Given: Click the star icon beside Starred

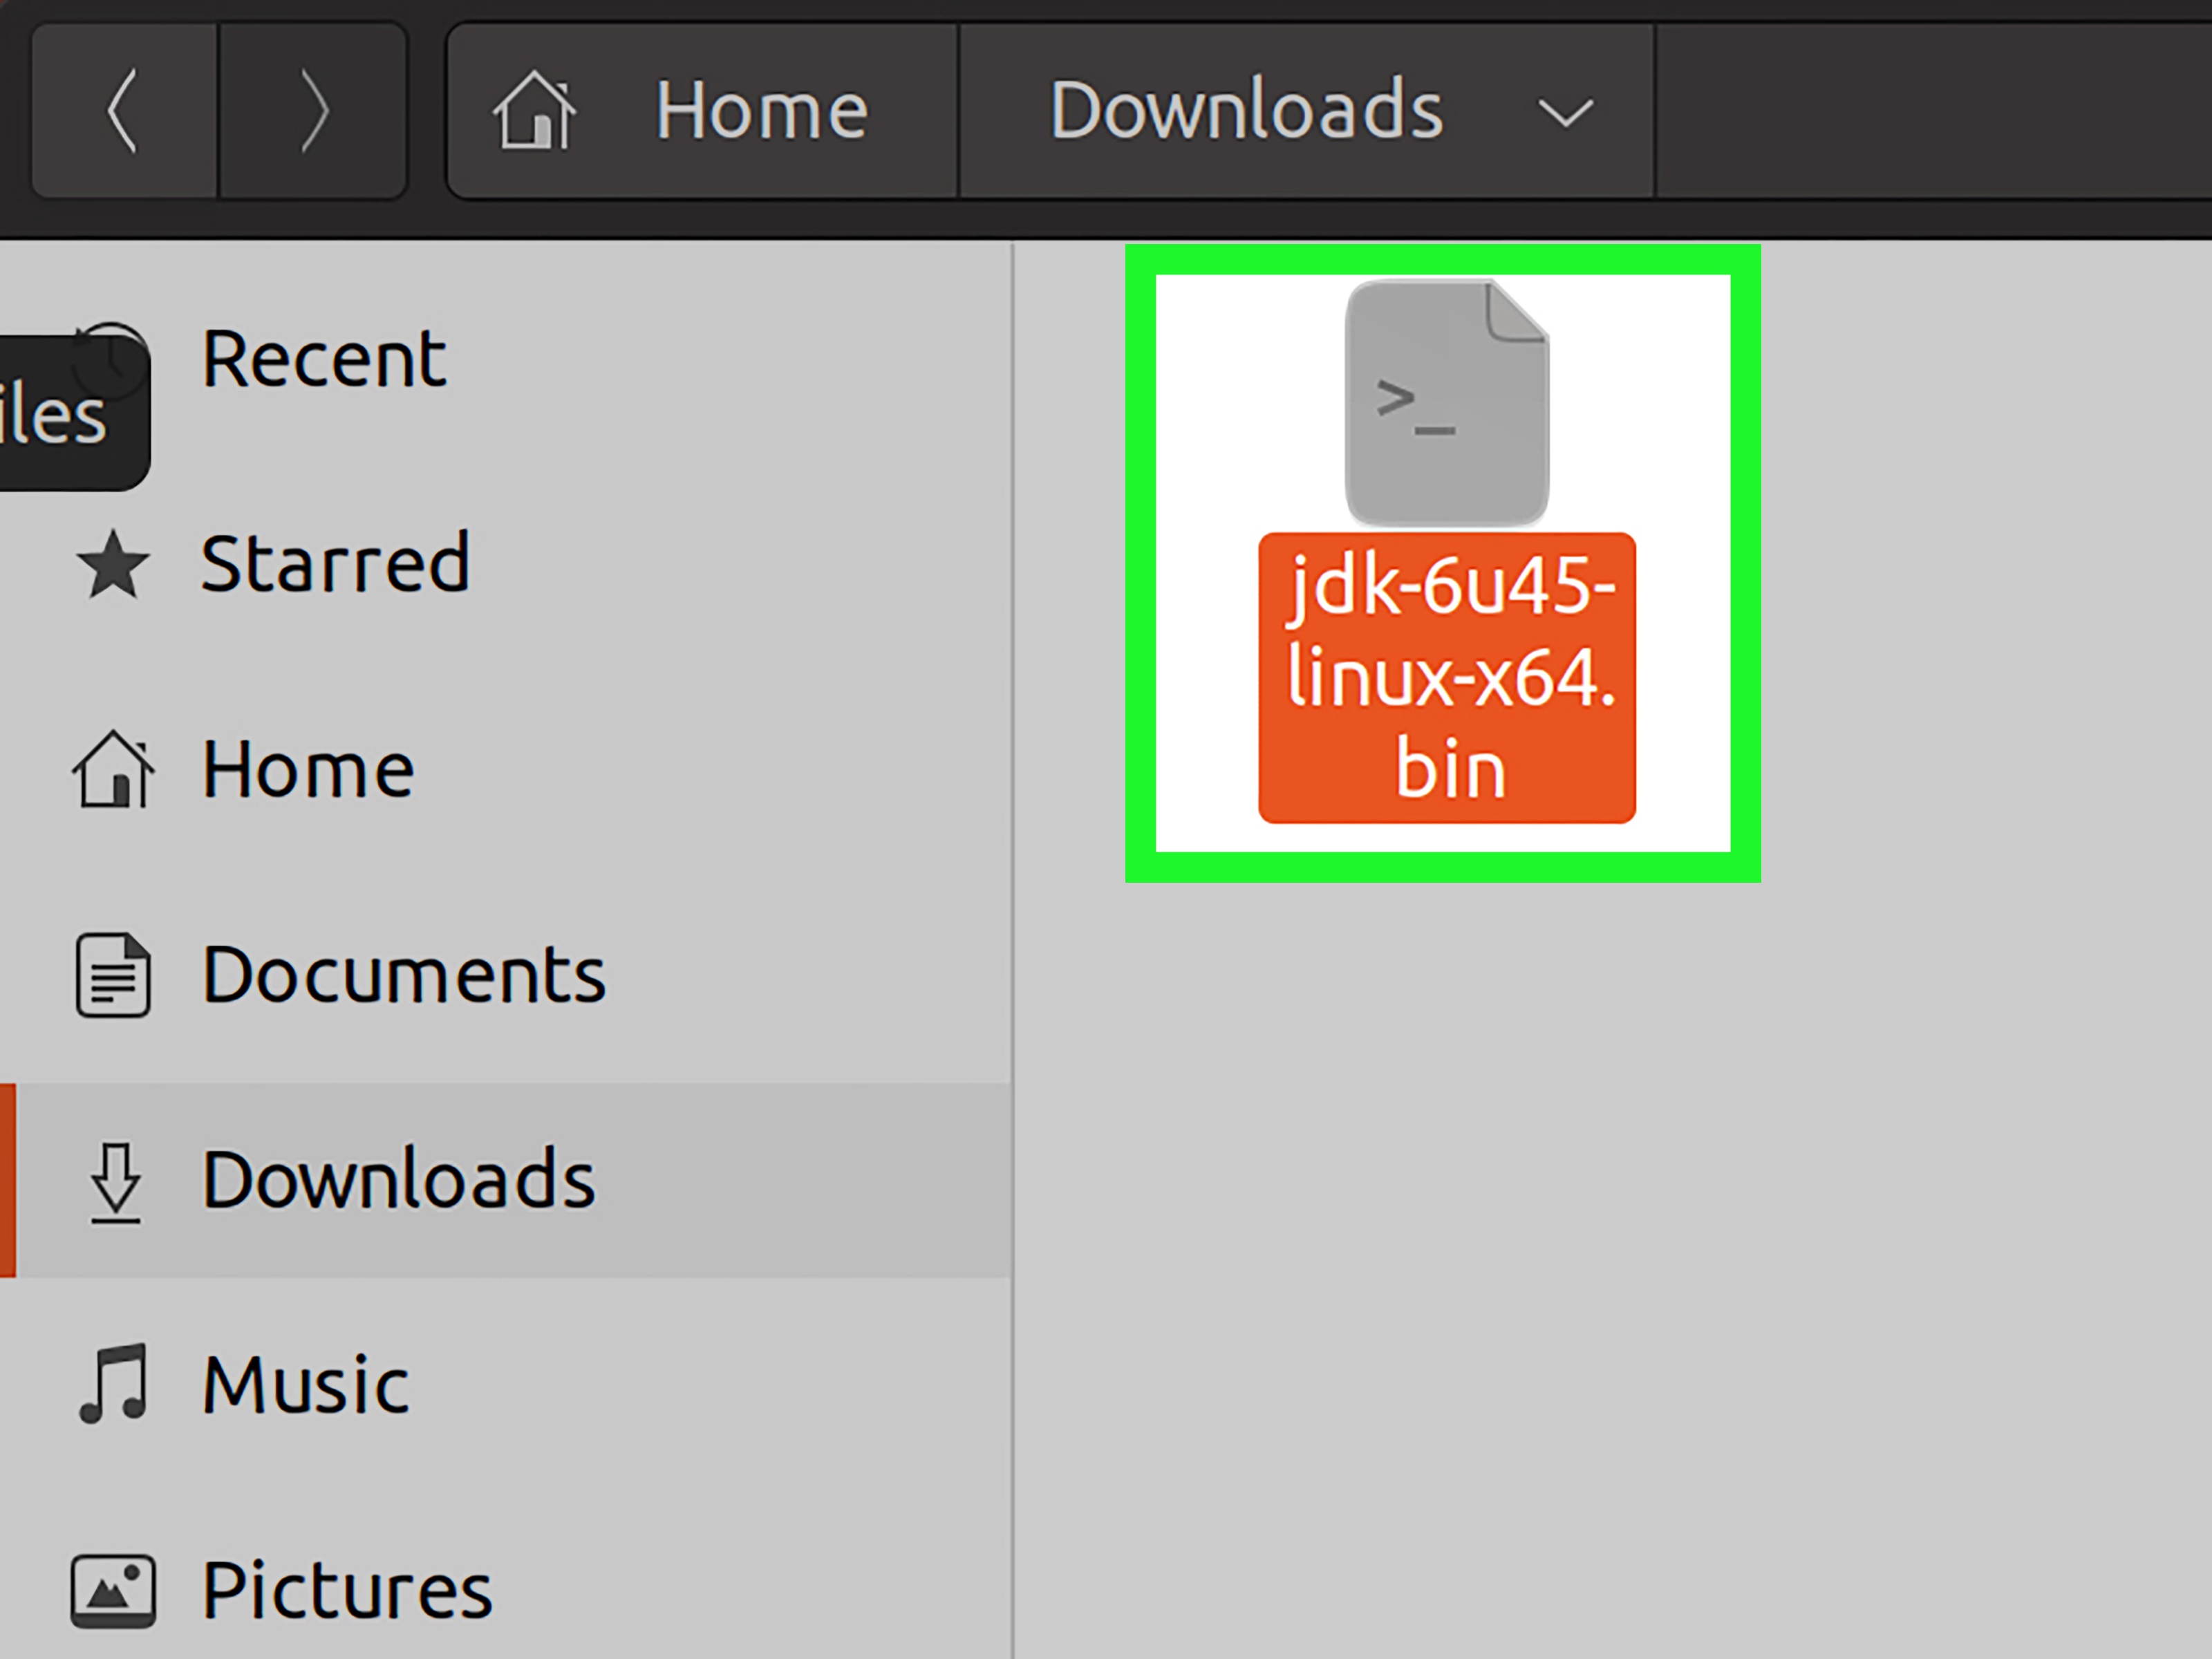Looking at the screenshot, I should (x=113, y=564).
